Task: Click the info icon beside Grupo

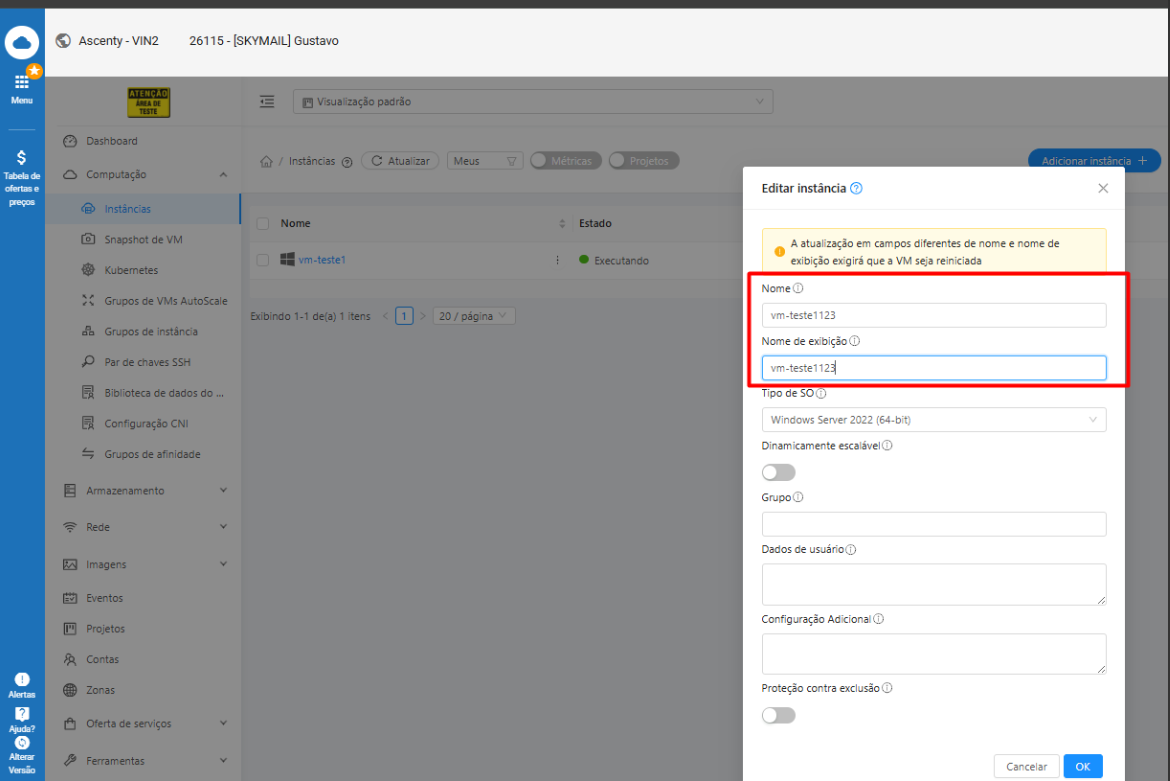Action: tap(798, 497)
